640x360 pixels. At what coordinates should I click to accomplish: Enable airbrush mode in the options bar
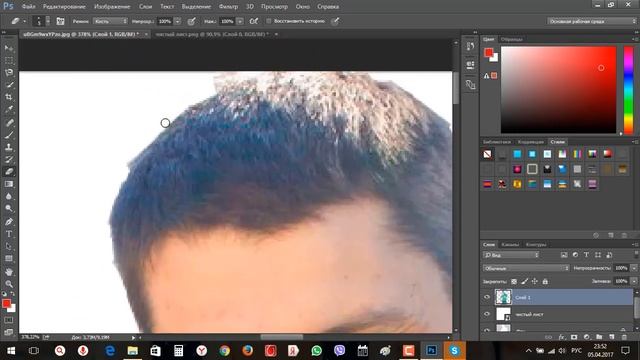click(x=253, y=21)
